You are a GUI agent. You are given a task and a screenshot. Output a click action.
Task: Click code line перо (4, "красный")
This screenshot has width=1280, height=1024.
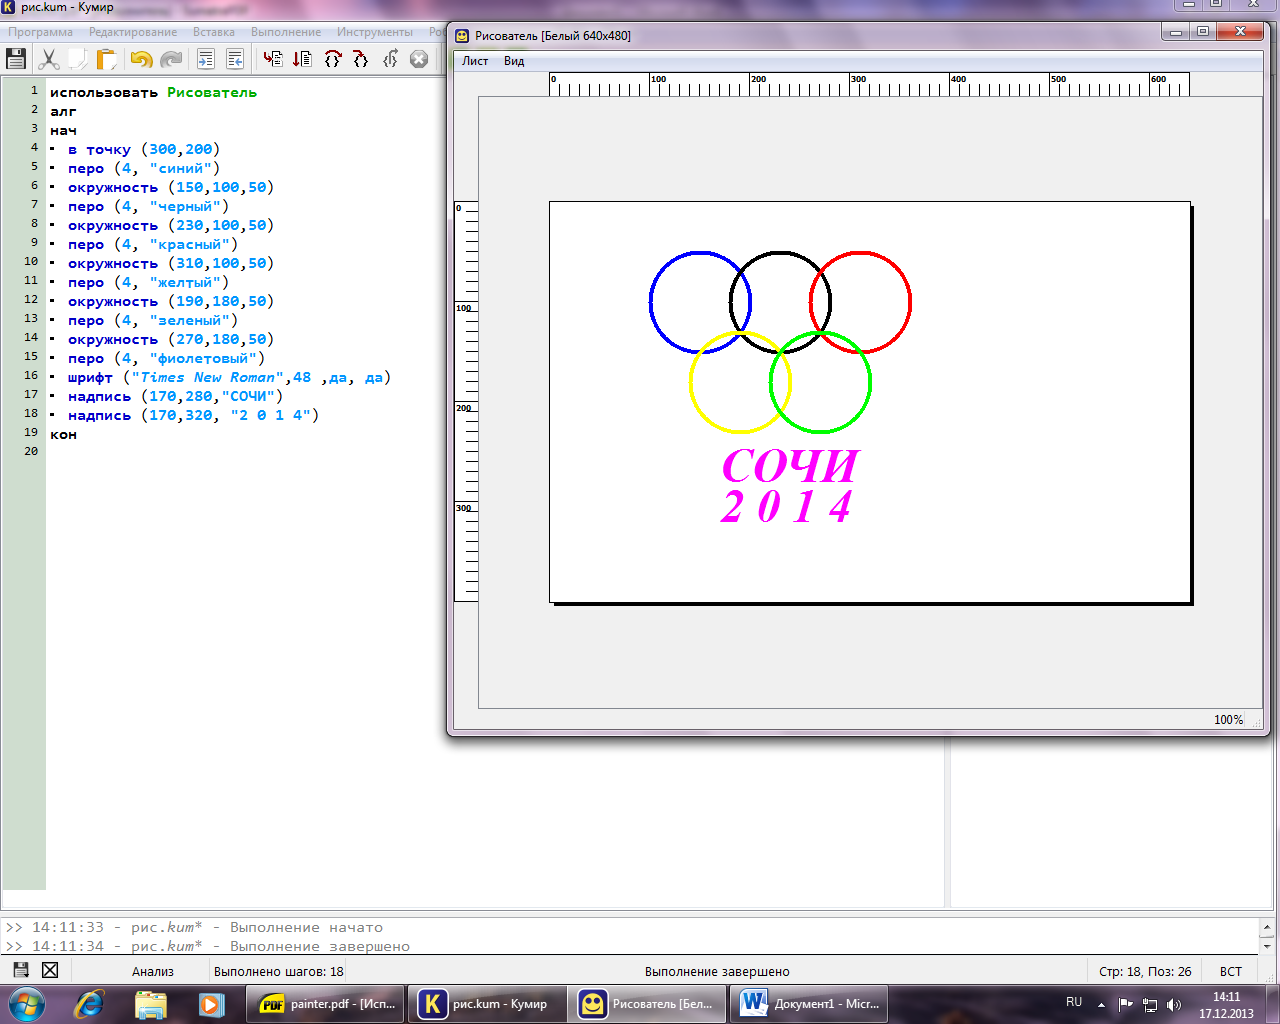[x=153, y=244]
